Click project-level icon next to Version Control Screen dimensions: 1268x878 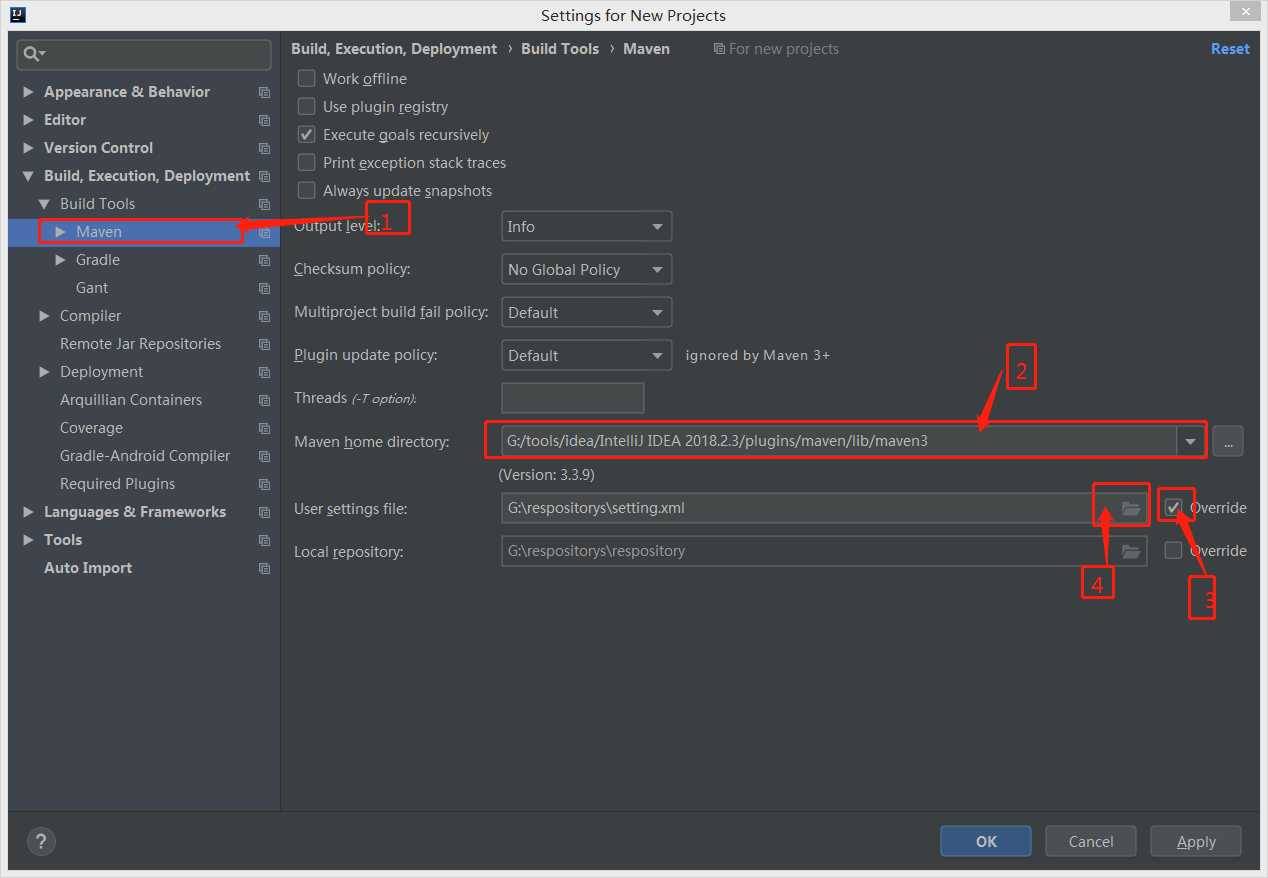264,148
